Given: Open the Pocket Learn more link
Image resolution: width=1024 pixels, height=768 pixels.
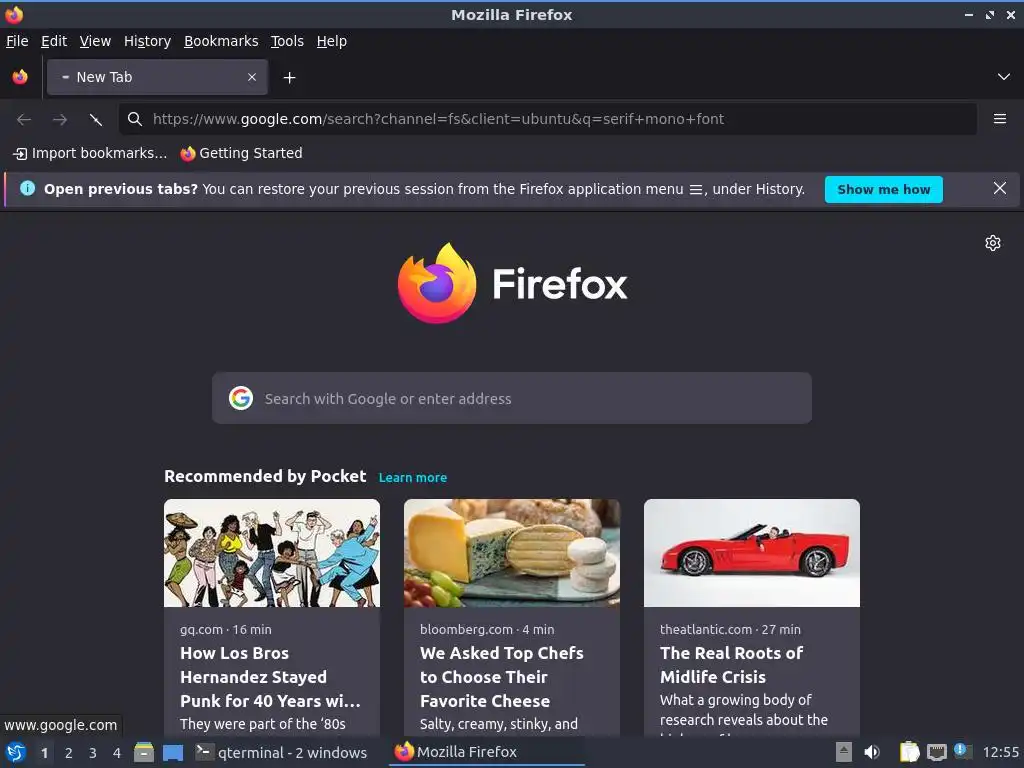Looking at the screenshot, I should tap(413, 477).
